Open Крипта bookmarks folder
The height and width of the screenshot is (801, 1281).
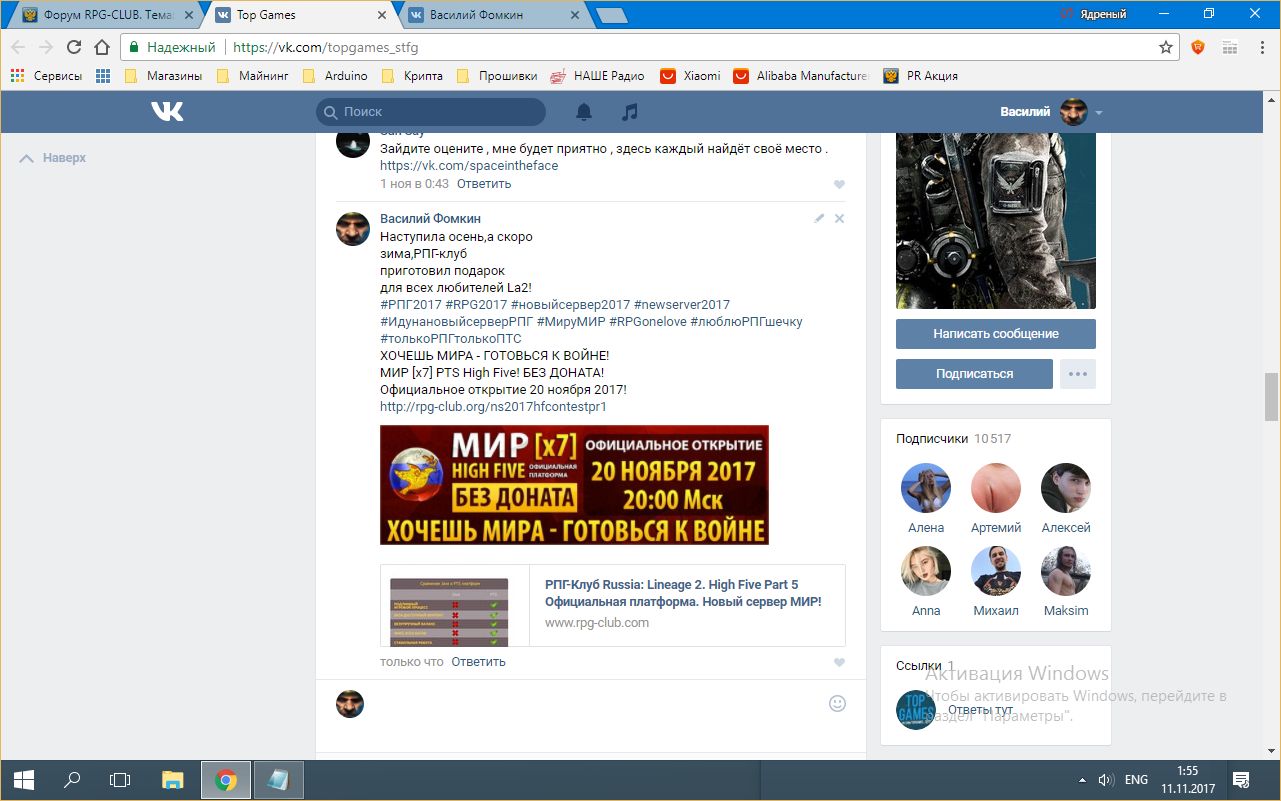coord(412,76)
